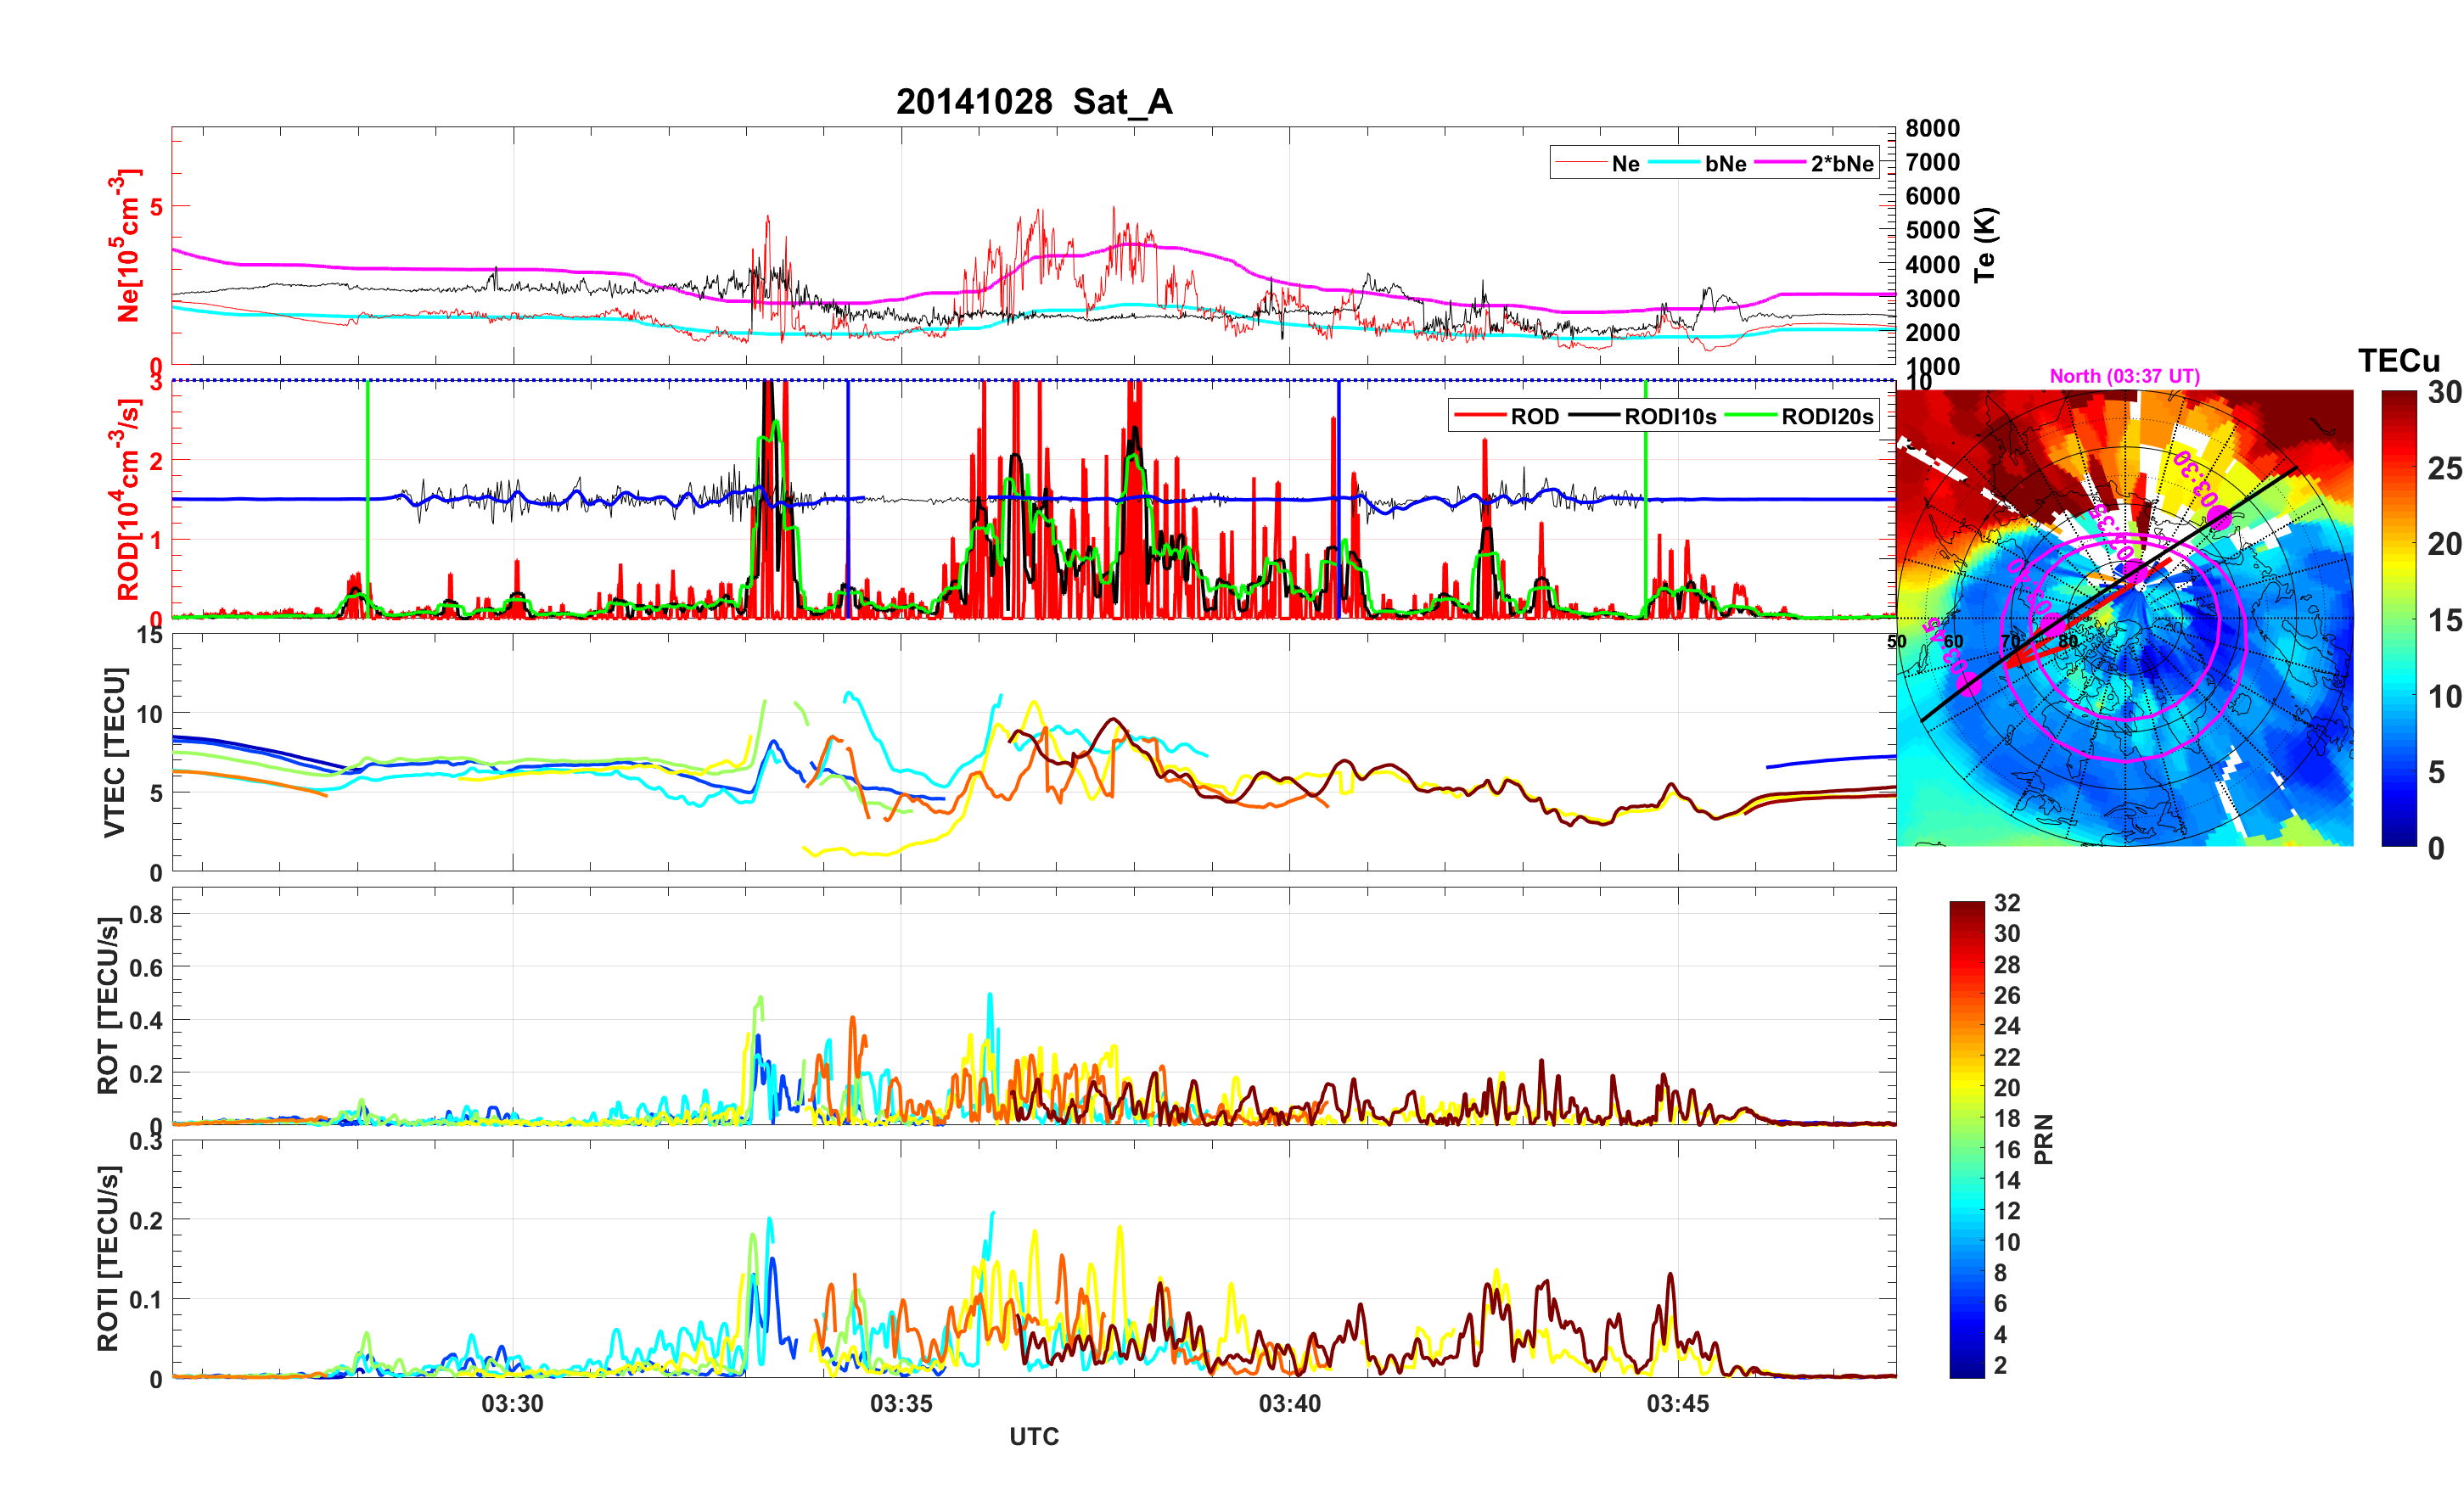Viewport: 2464px width, 1490px height.
Task: Click the '10' VTEC axis tick
Action: click(150, 714)
